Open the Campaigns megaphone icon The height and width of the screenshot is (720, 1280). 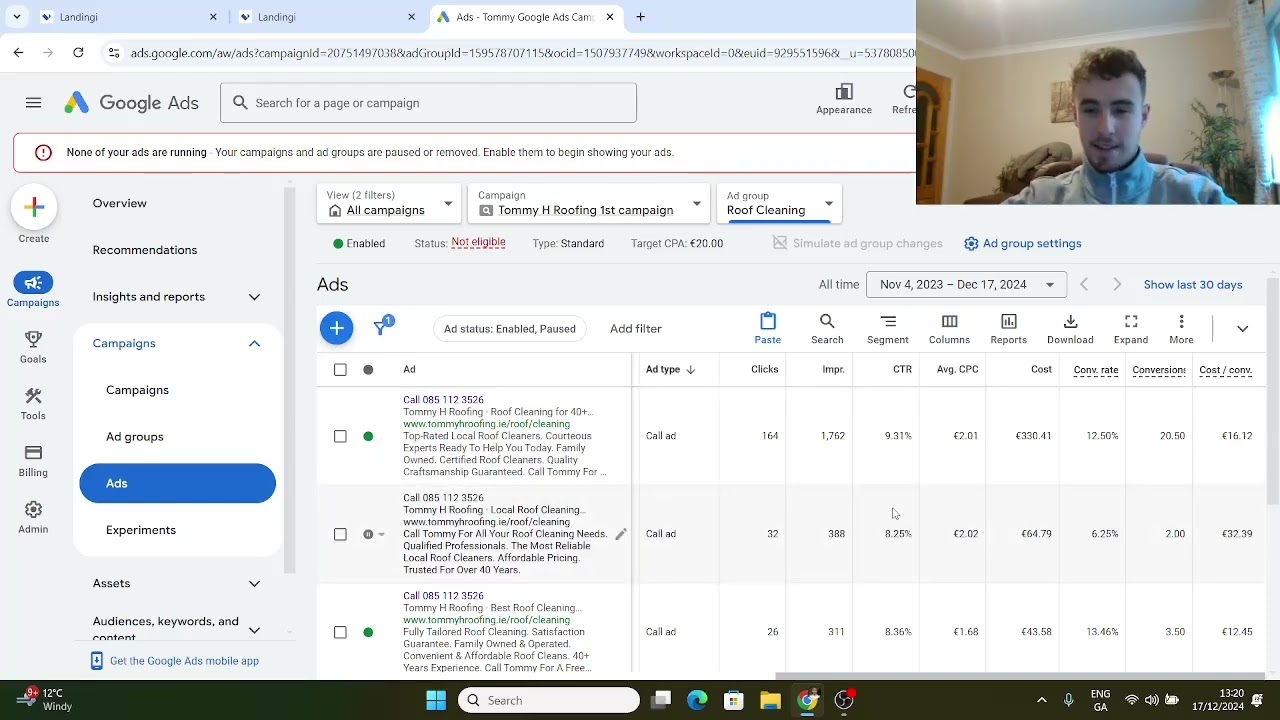click(33, 283)
